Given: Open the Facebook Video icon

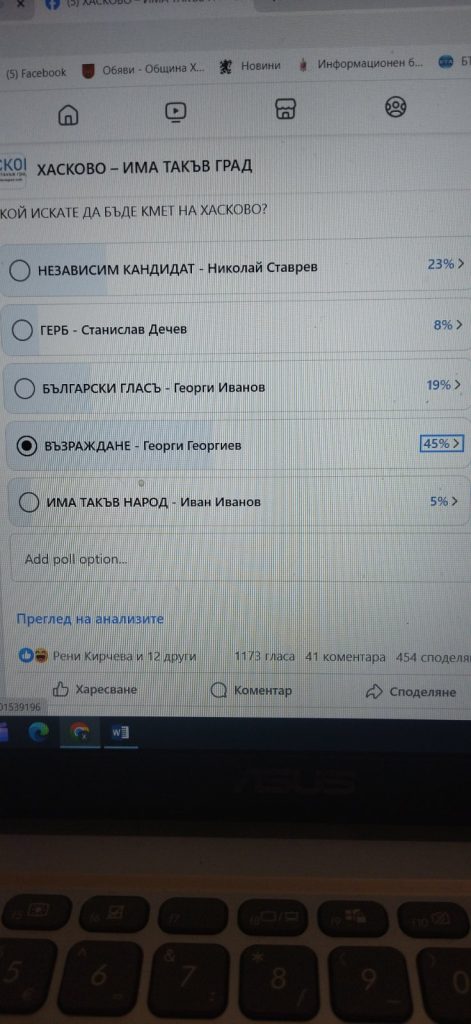Looking at the screenshot, I should [x=176, y=112].
